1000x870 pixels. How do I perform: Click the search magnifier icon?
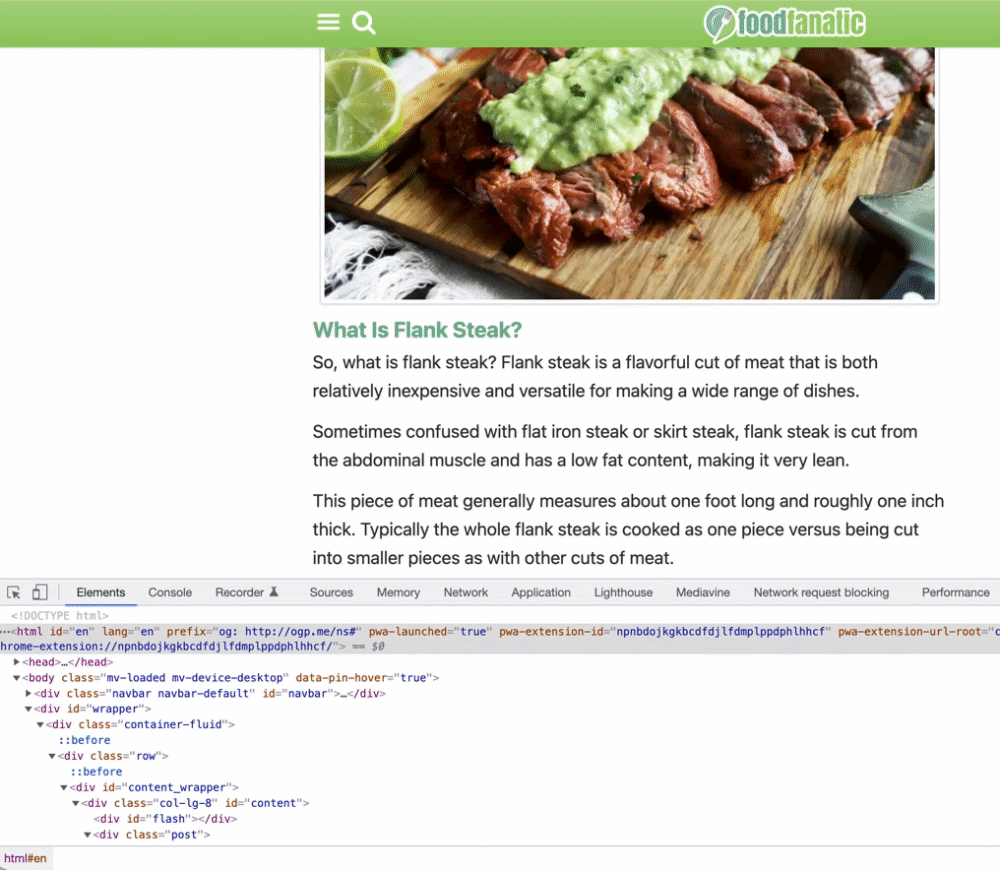point(364,23)
